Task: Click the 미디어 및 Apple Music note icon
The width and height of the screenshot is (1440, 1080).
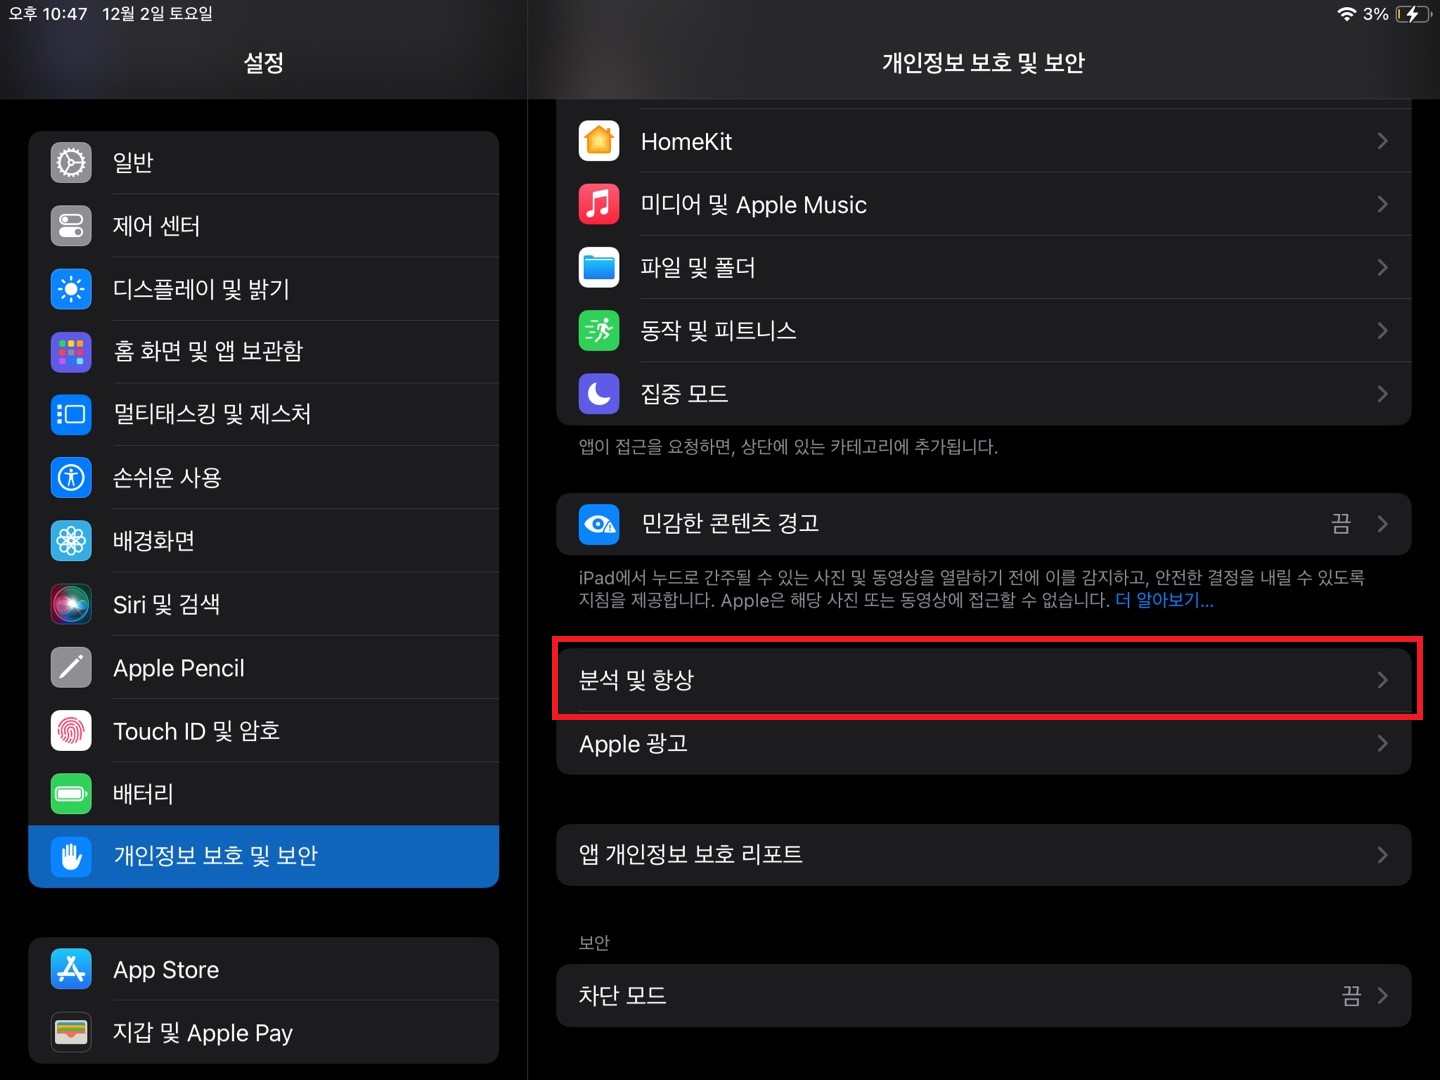Action: (598, 204)
